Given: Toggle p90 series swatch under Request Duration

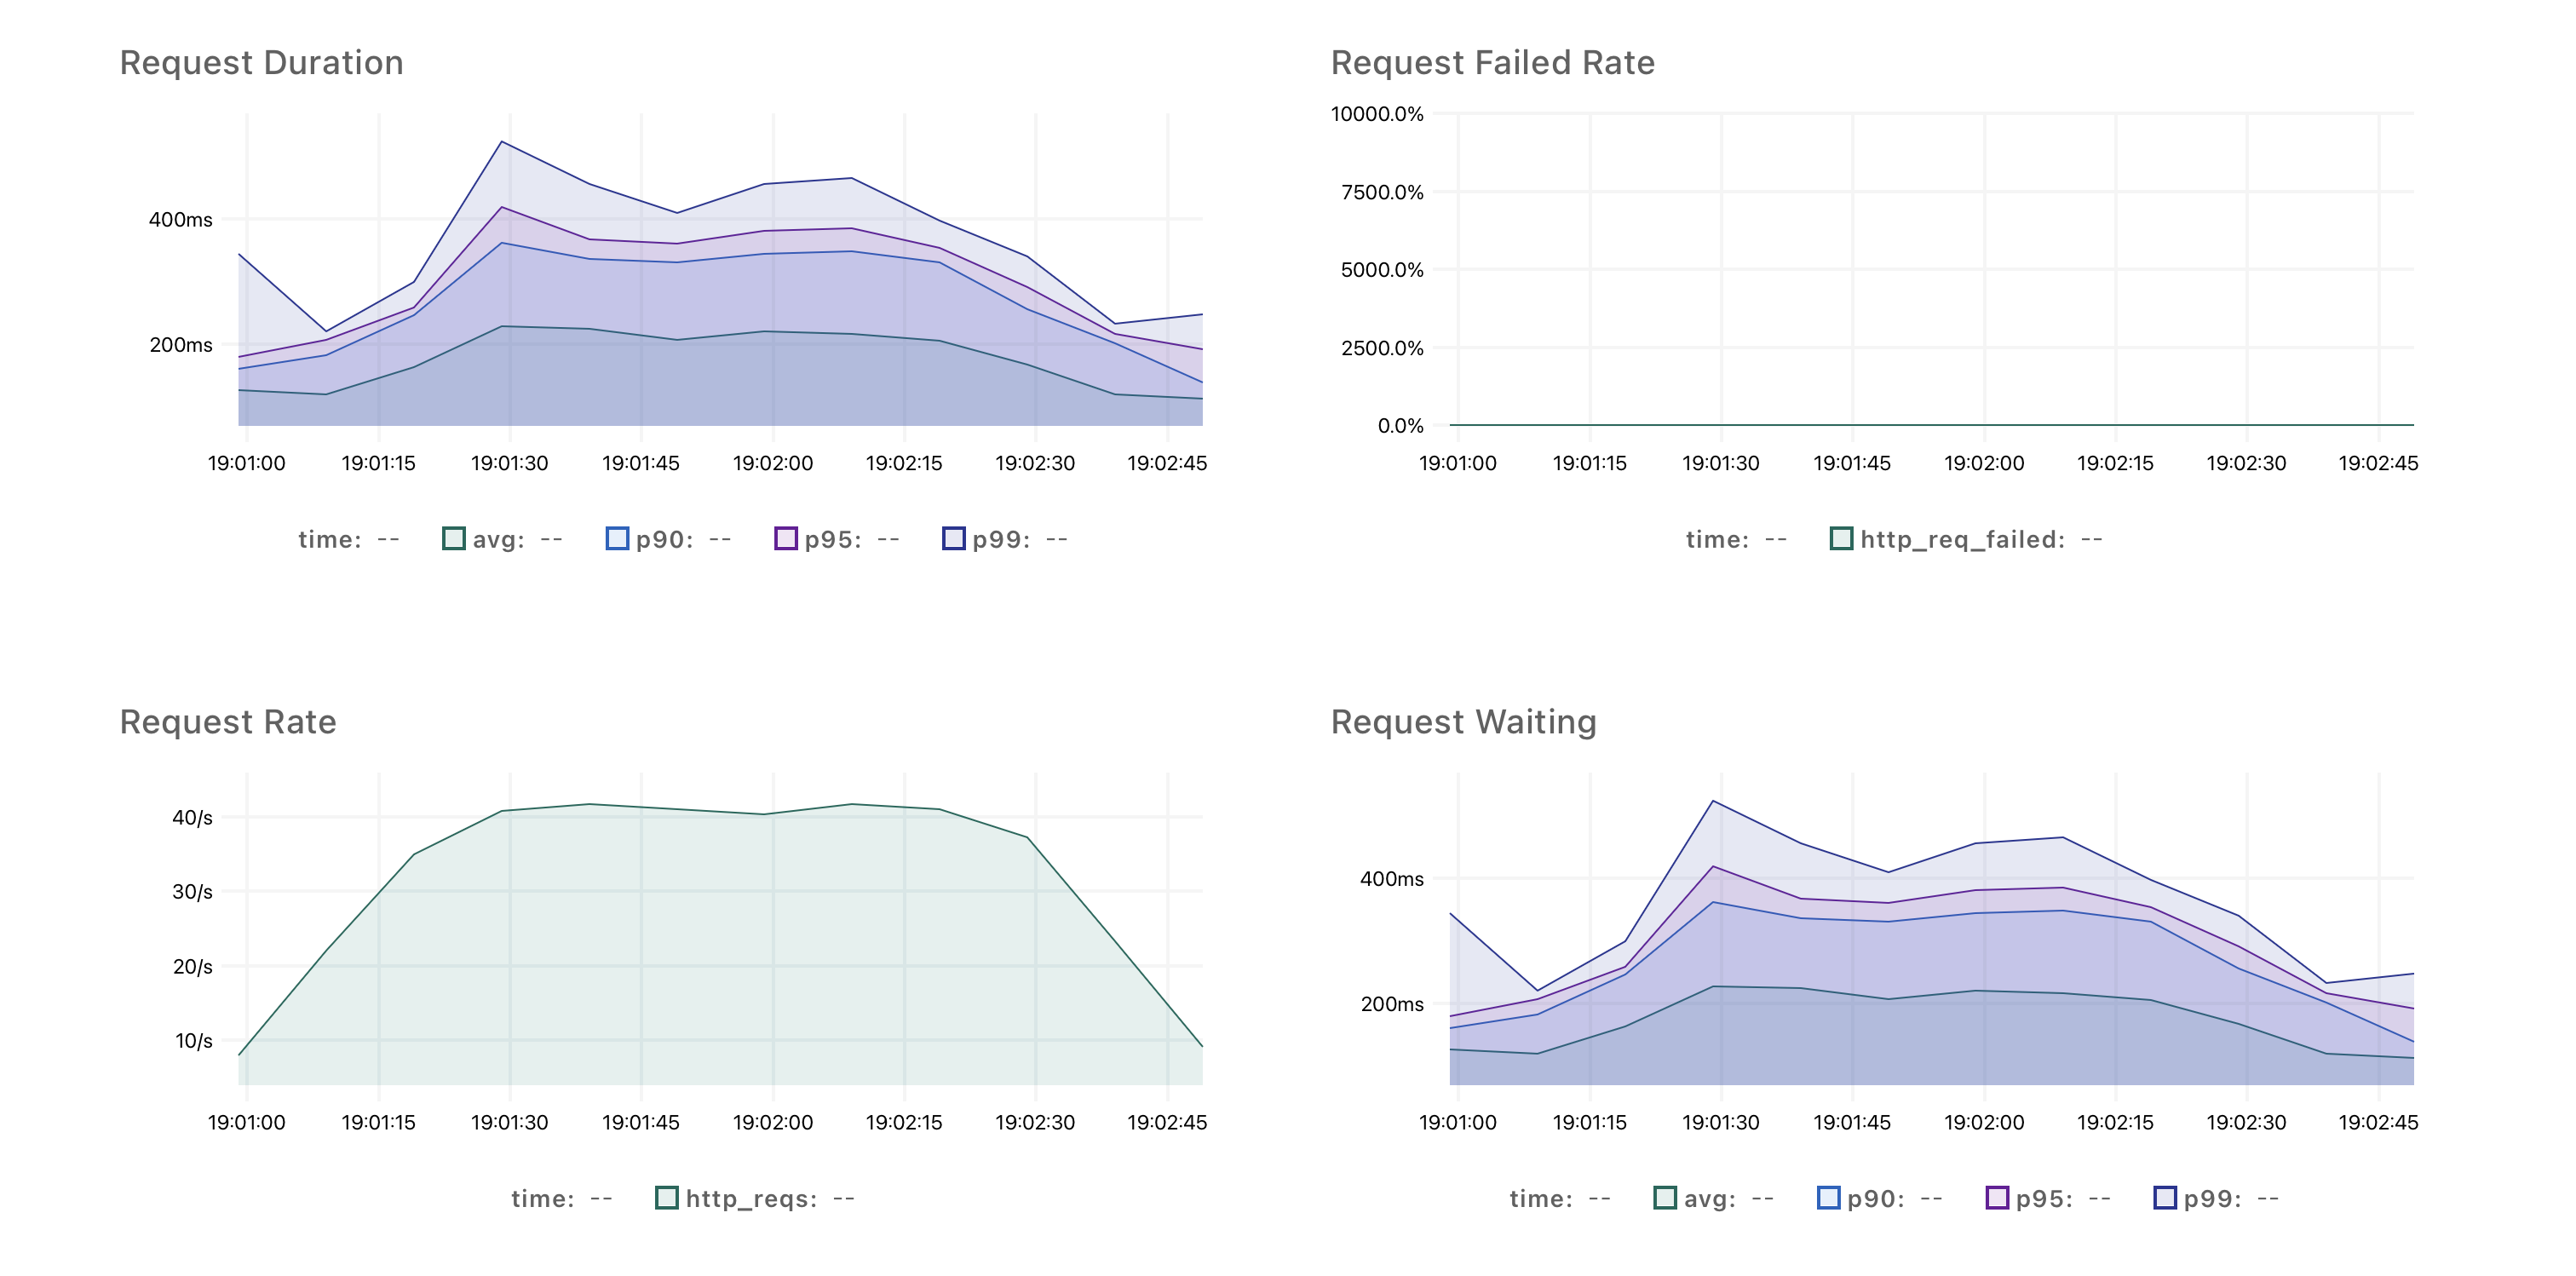Looking at the screenshot, I should pyautogui.click(x=617, y=539).
